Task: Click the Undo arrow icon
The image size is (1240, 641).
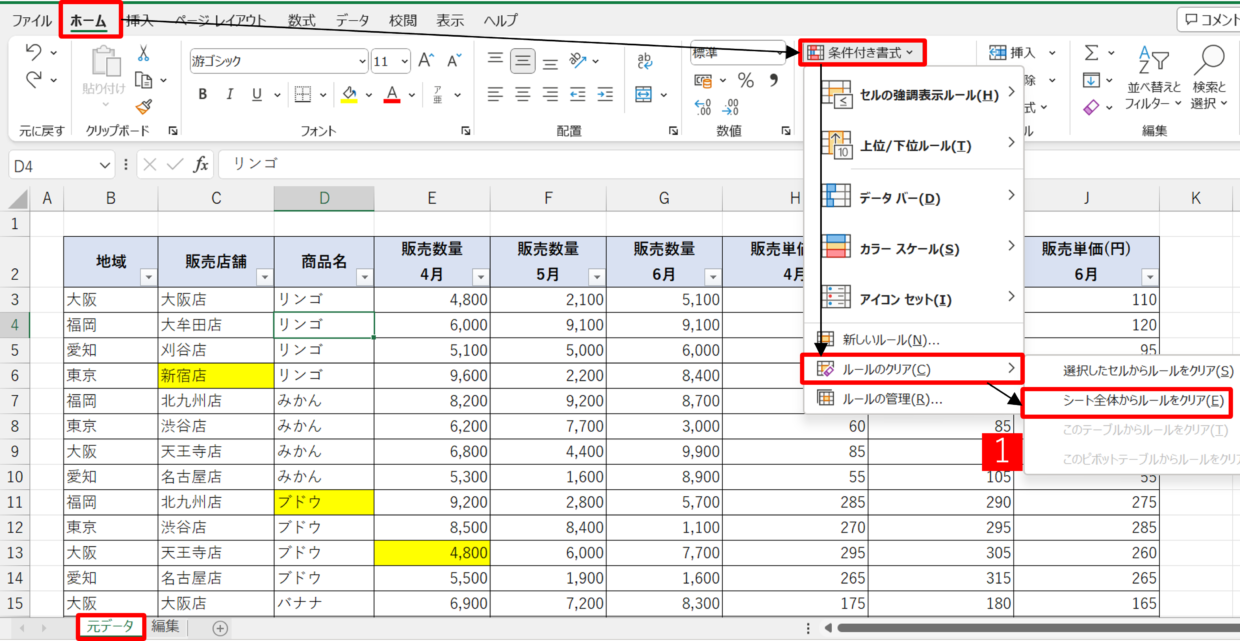Action: pos(33,52)
